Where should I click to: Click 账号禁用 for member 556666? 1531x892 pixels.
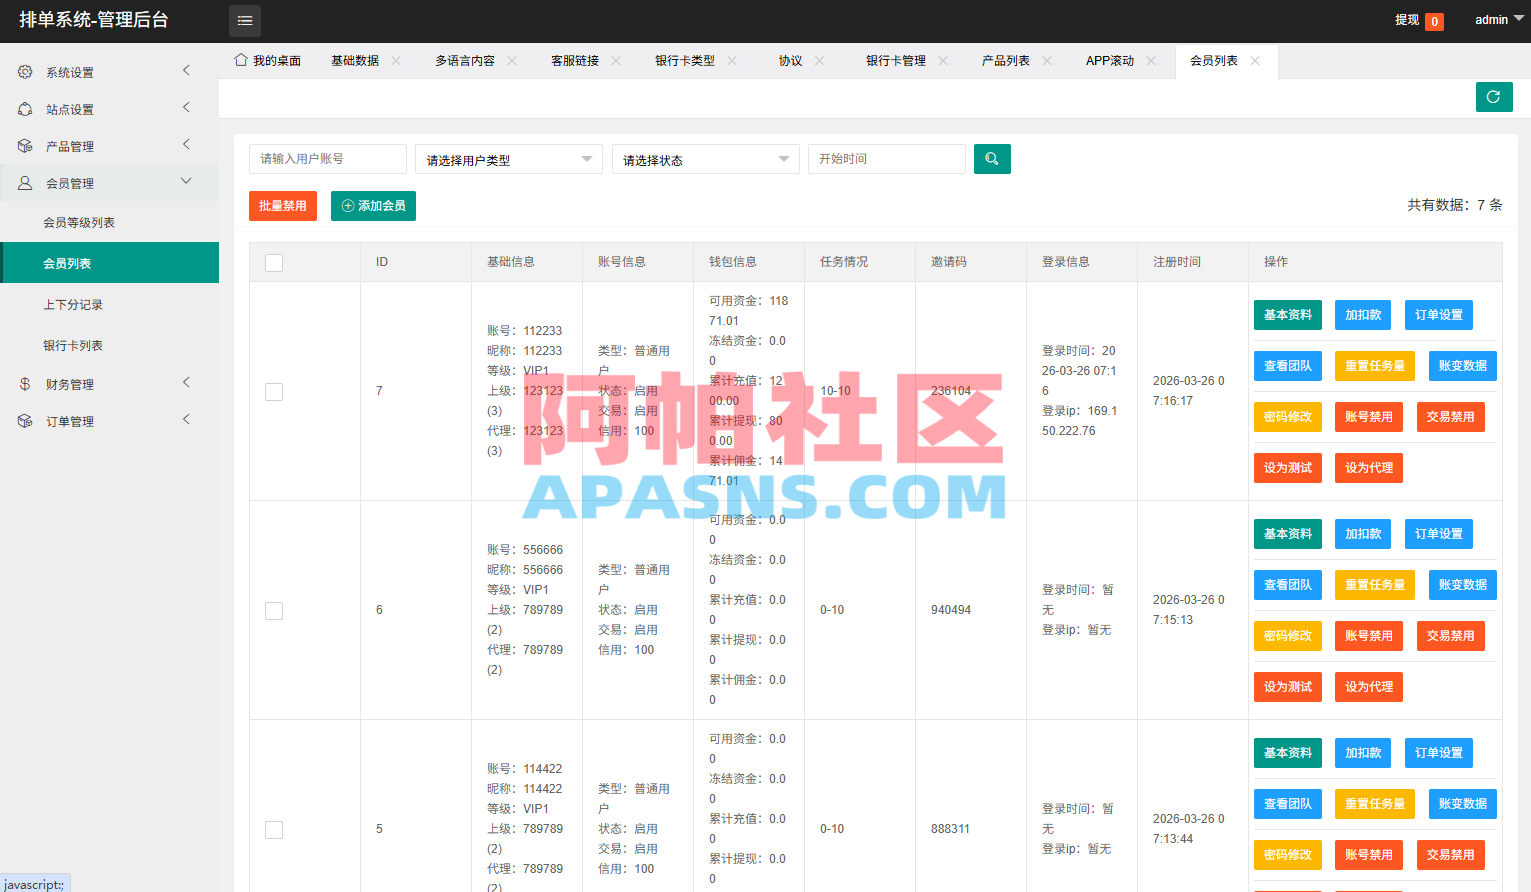click(x=1369, y=636)
